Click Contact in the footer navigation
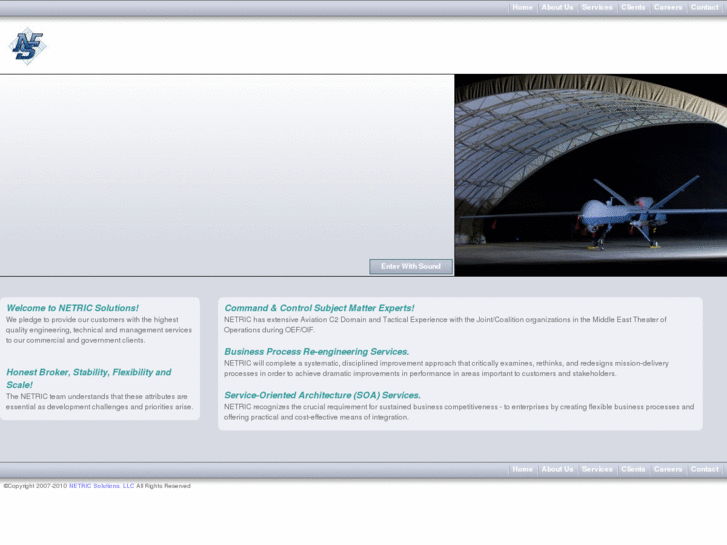Viewport: 727px width, 545px height. click(704, 469)
